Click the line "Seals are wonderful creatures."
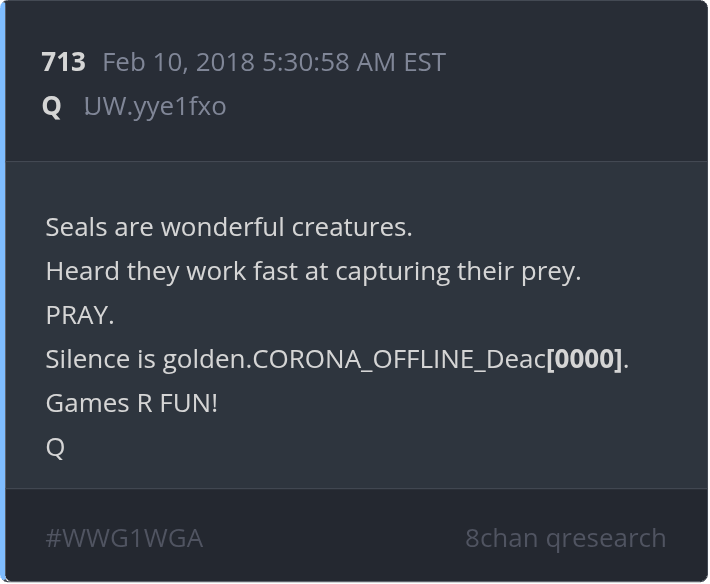 (228, 227)
